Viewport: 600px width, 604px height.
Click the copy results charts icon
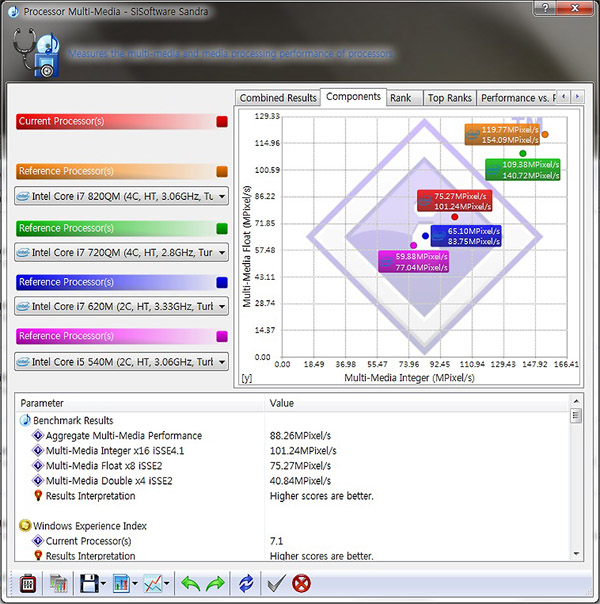[59, 584]
